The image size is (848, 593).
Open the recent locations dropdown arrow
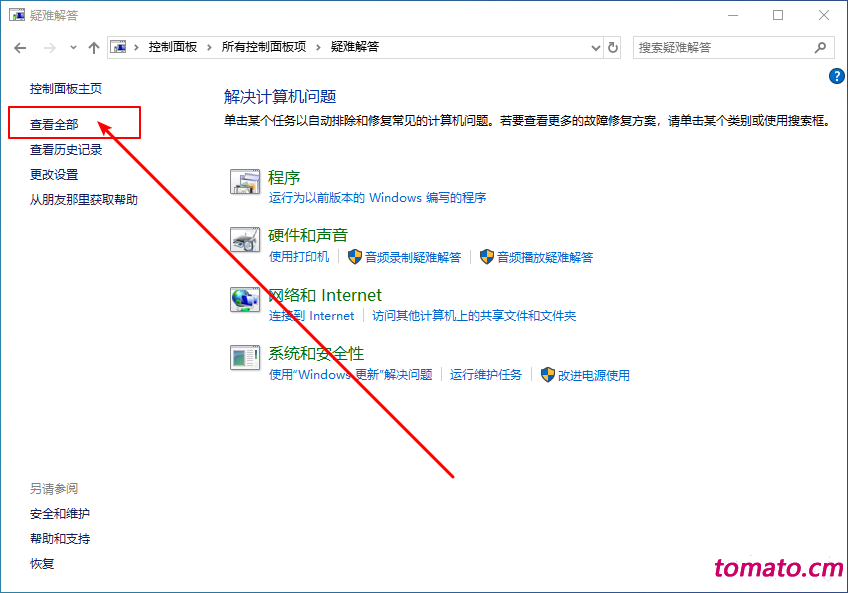pos(73,48)
